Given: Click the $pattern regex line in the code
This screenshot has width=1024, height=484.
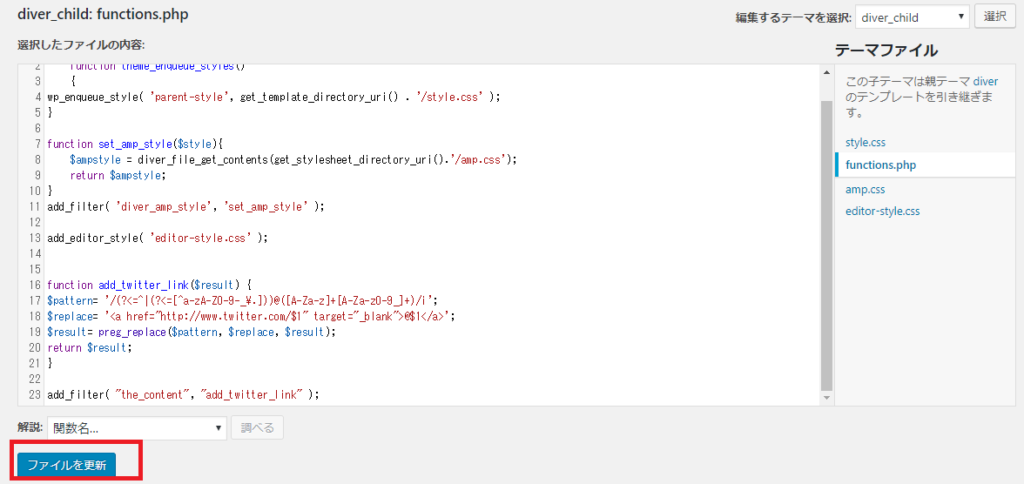Looking at the screenshot, I should point(242,300).
